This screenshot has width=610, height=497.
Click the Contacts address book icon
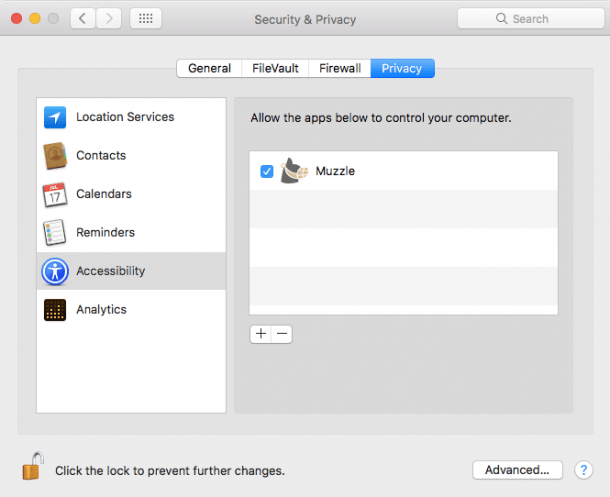click(55, 156)
